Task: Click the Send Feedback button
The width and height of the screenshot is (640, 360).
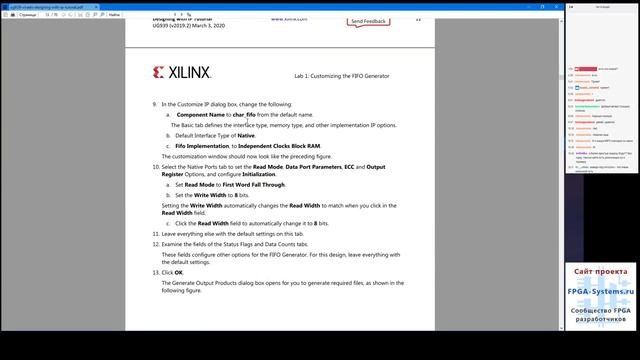Action: click(x=368, y=21)
